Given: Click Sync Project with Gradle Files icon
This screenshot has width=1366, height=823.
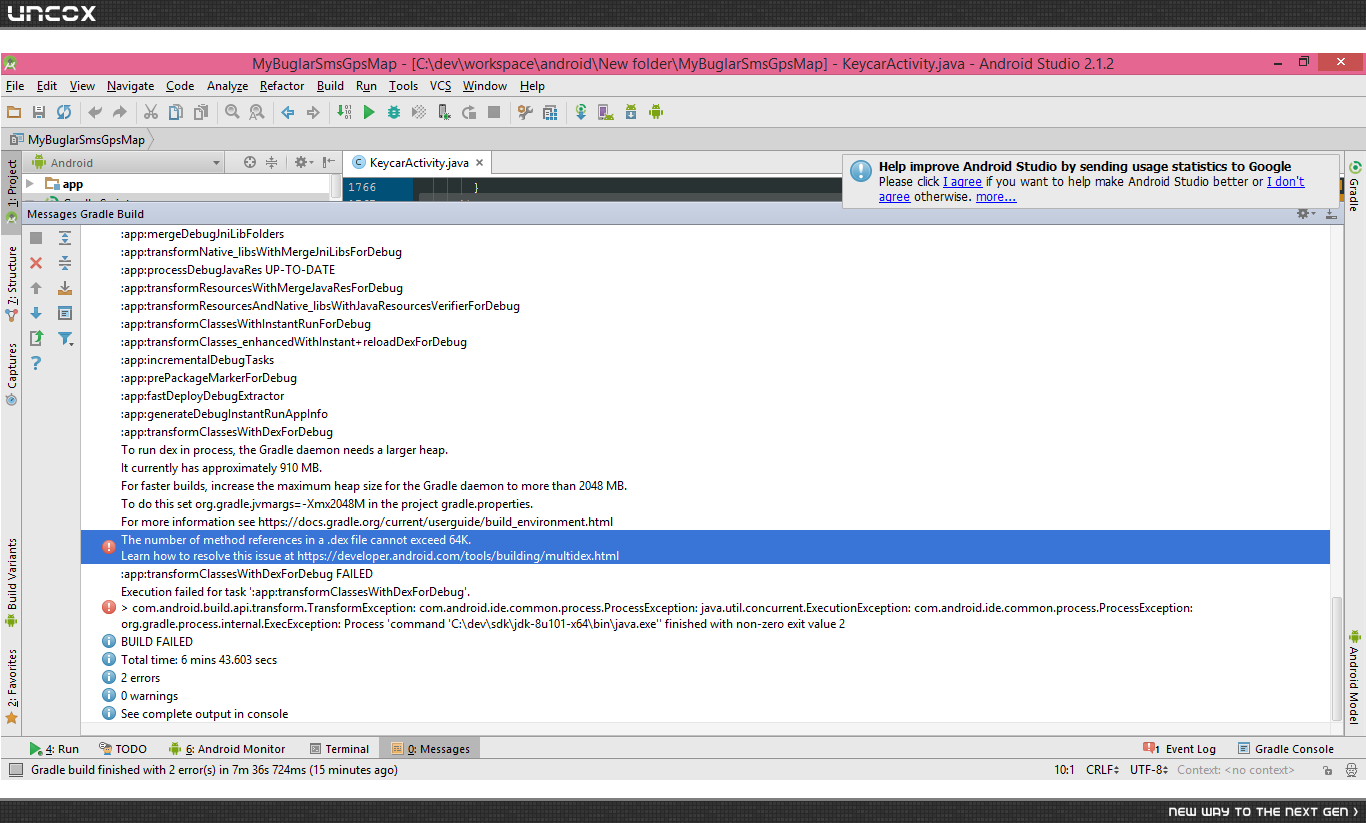Looking at the screenshot, I should pos(581,112).
